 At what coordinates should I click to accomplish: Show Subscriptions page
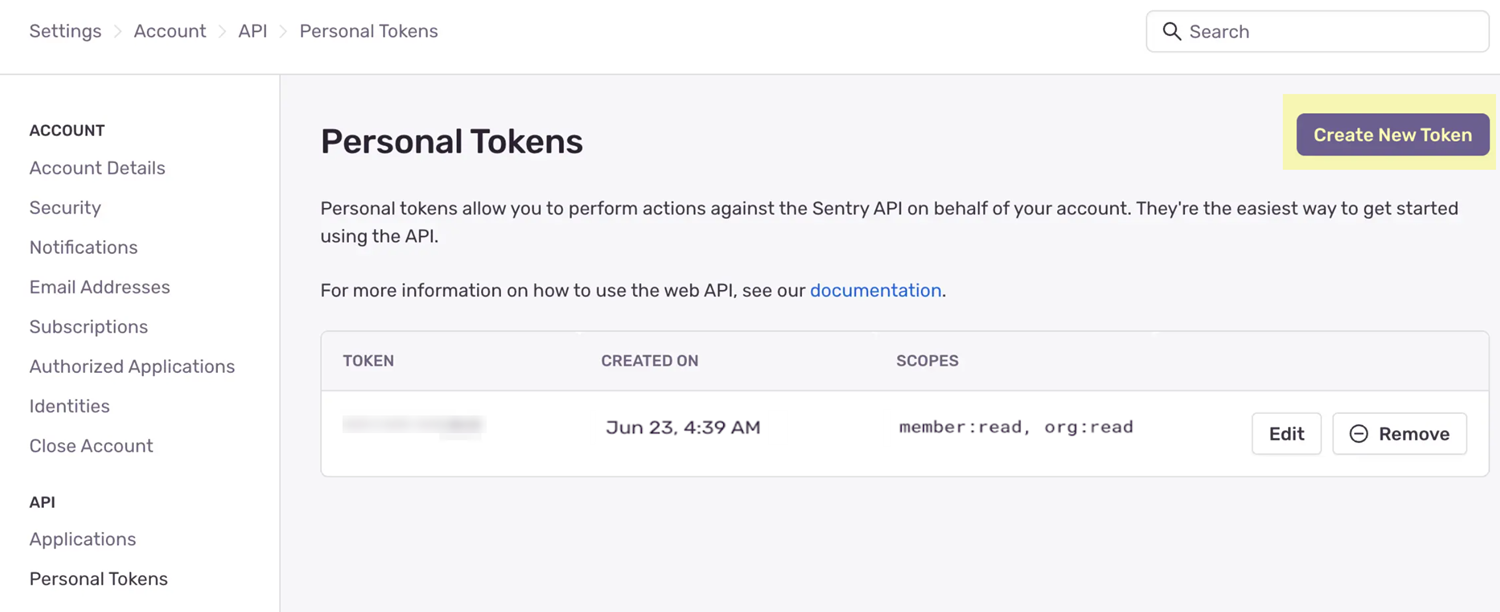pyautogui.click(x=88, y=327)
